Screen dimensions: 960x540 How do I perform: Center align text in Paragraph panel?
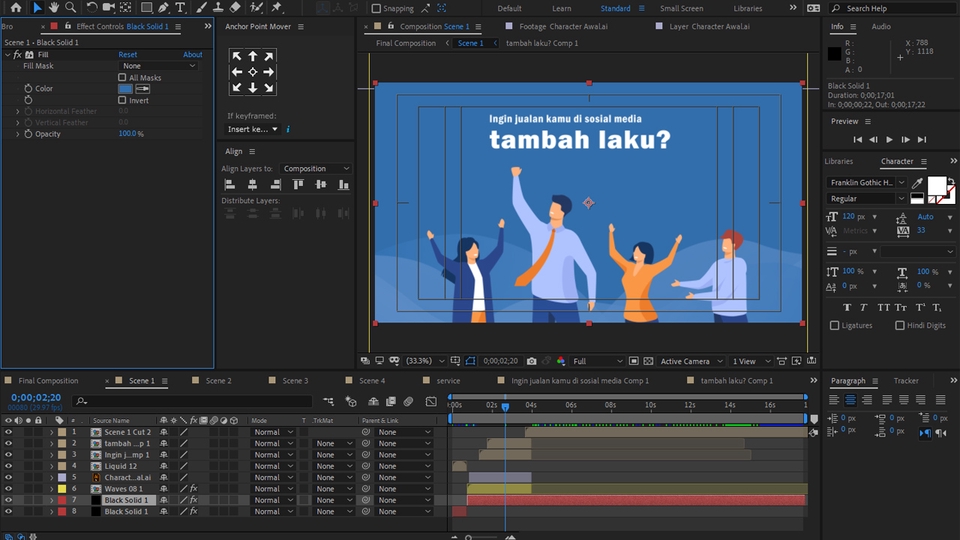pos(850,400)
